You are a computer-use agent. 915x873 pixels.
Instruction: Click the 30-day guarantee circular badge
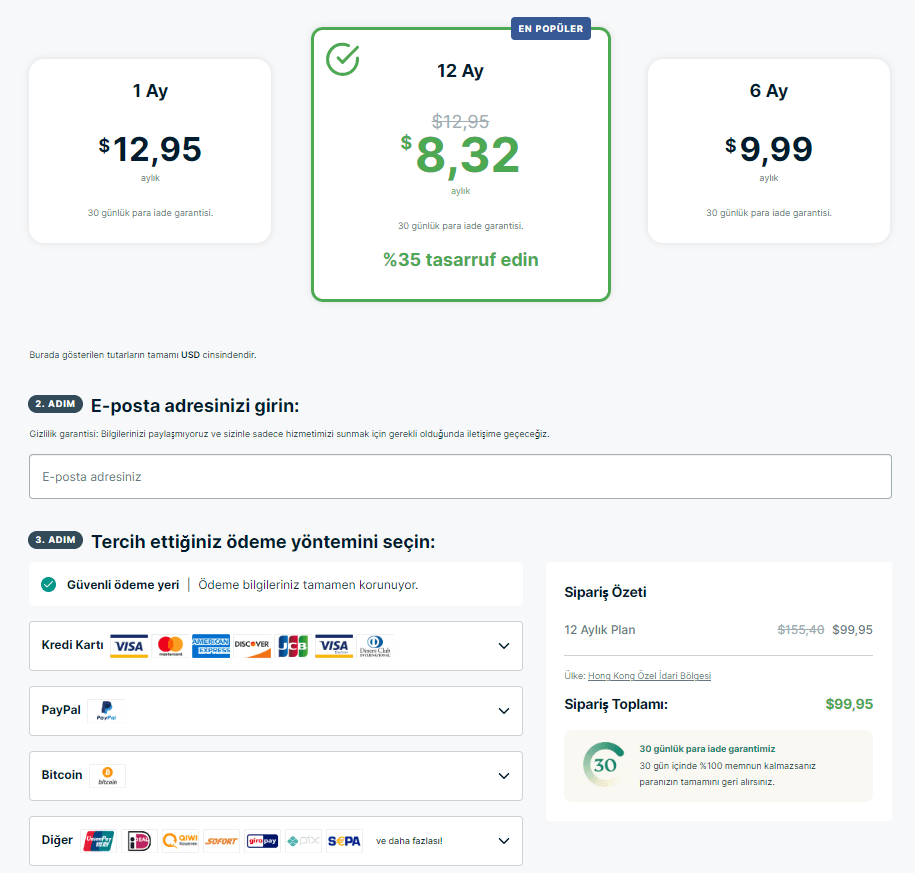pos(604,765)
